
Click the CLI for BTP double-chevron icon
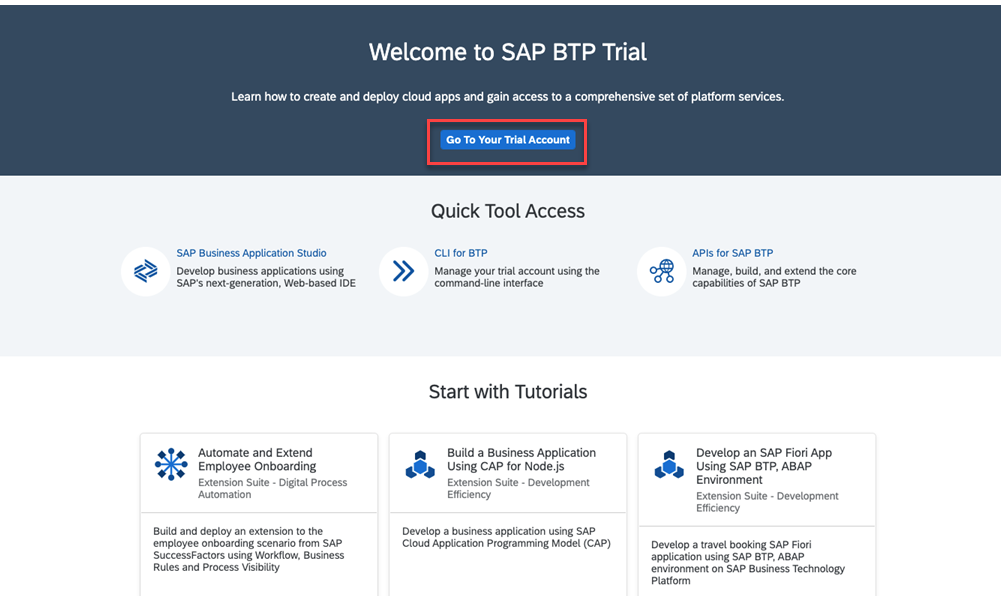403,271
